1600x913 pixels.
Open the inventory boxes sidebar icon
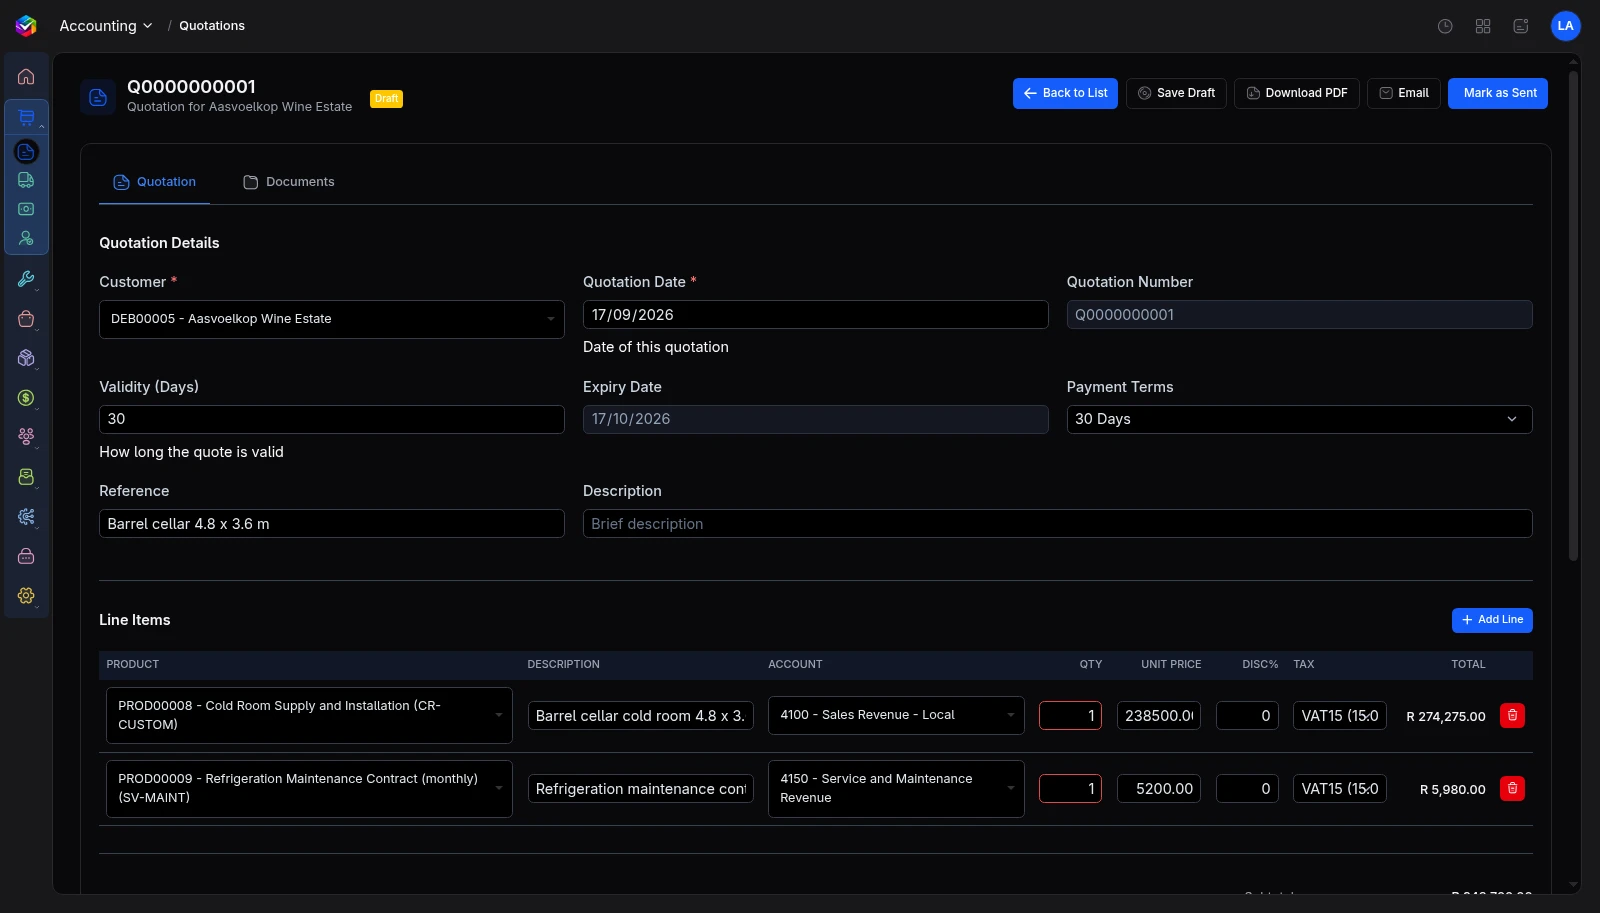(26, 358)
